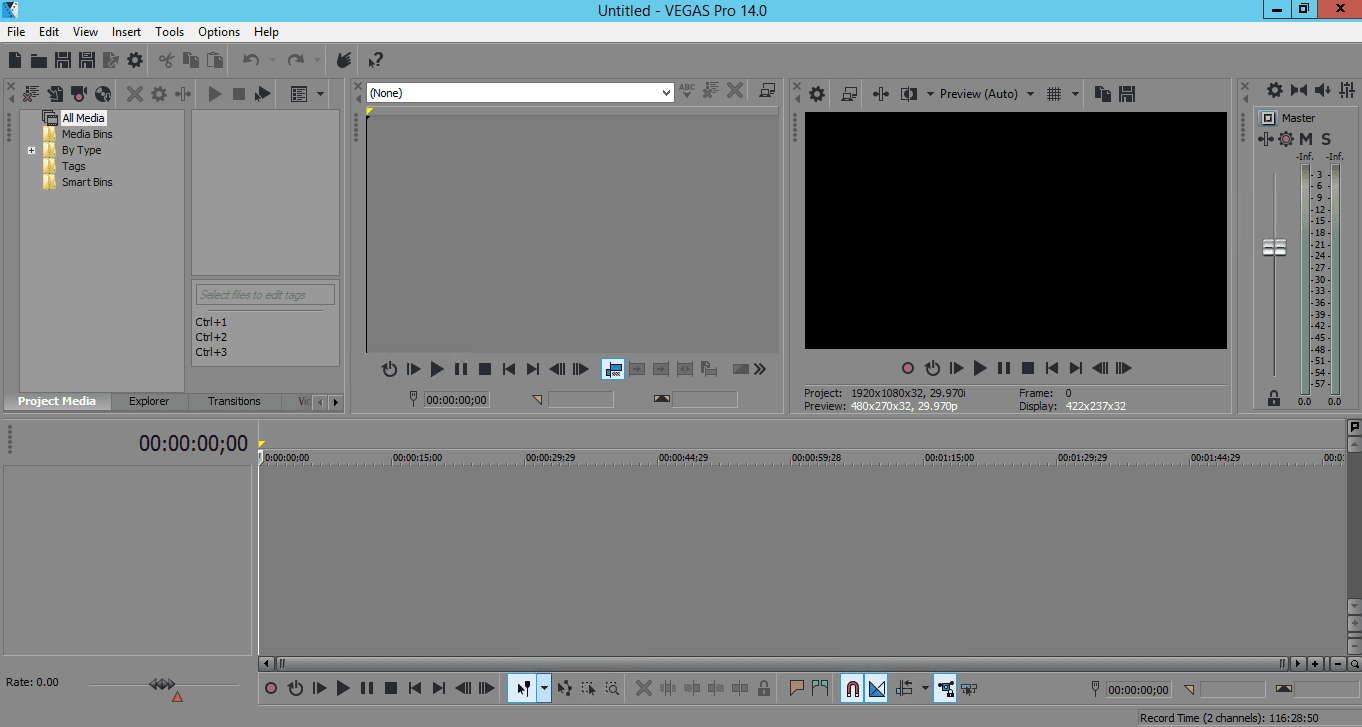Image resolution: width=1362 pixels, height=727 pixels.
Task: Open the File menu
Action: (x=16, y=32)
